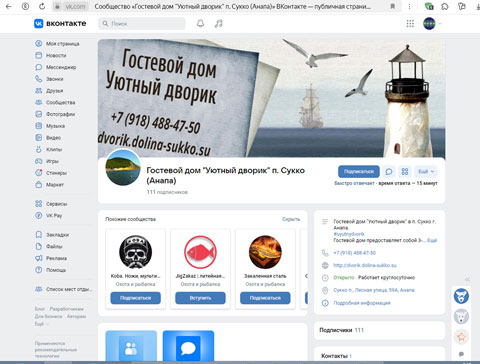
Task: Open Друзья in sidebar
Action: pos(49,91)
